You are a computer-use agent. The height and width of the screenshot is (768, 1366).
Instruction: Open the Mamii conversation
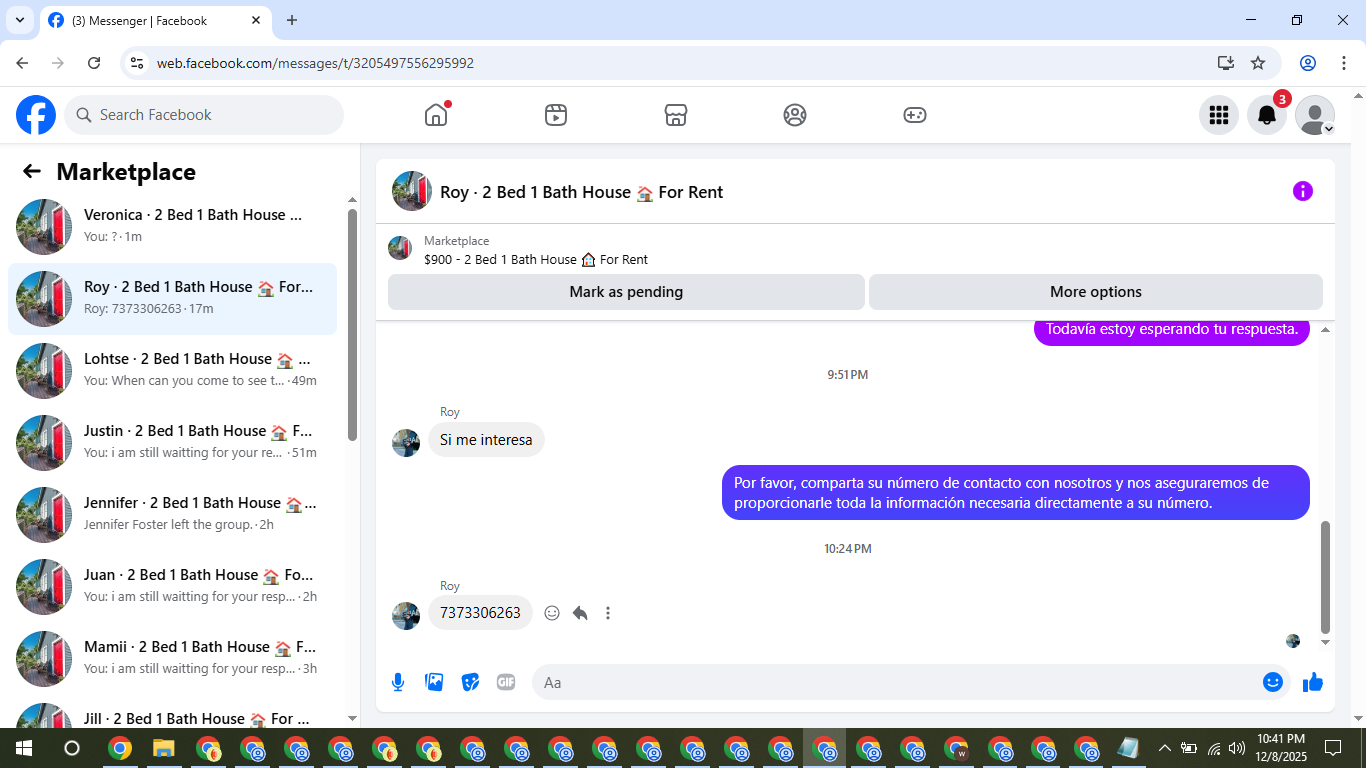click(172, 658)
